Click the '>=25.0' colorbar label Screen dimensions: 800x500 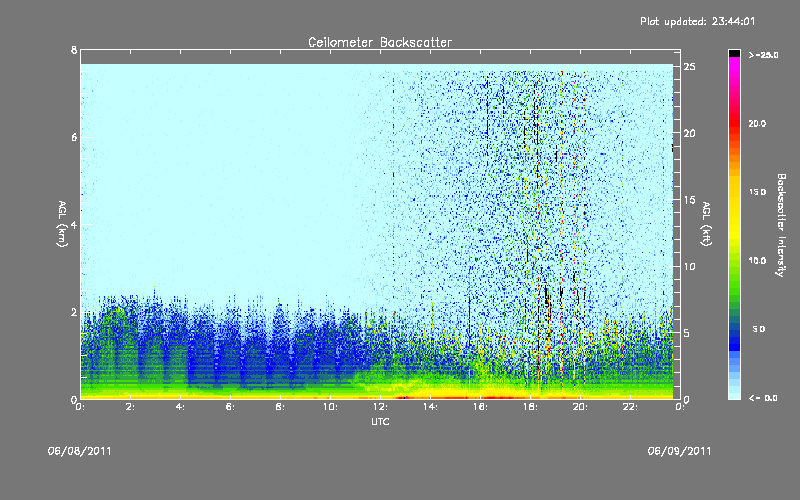tap(763, 55)
